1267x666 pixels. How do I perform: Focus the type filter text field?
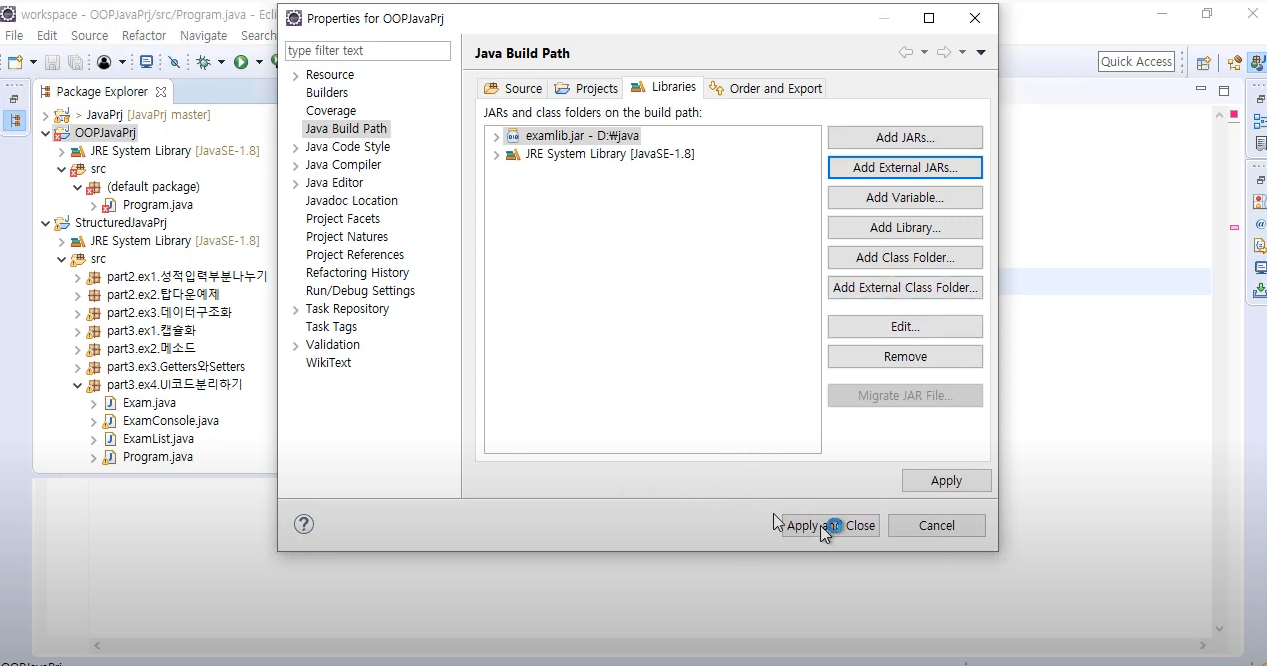367,51
